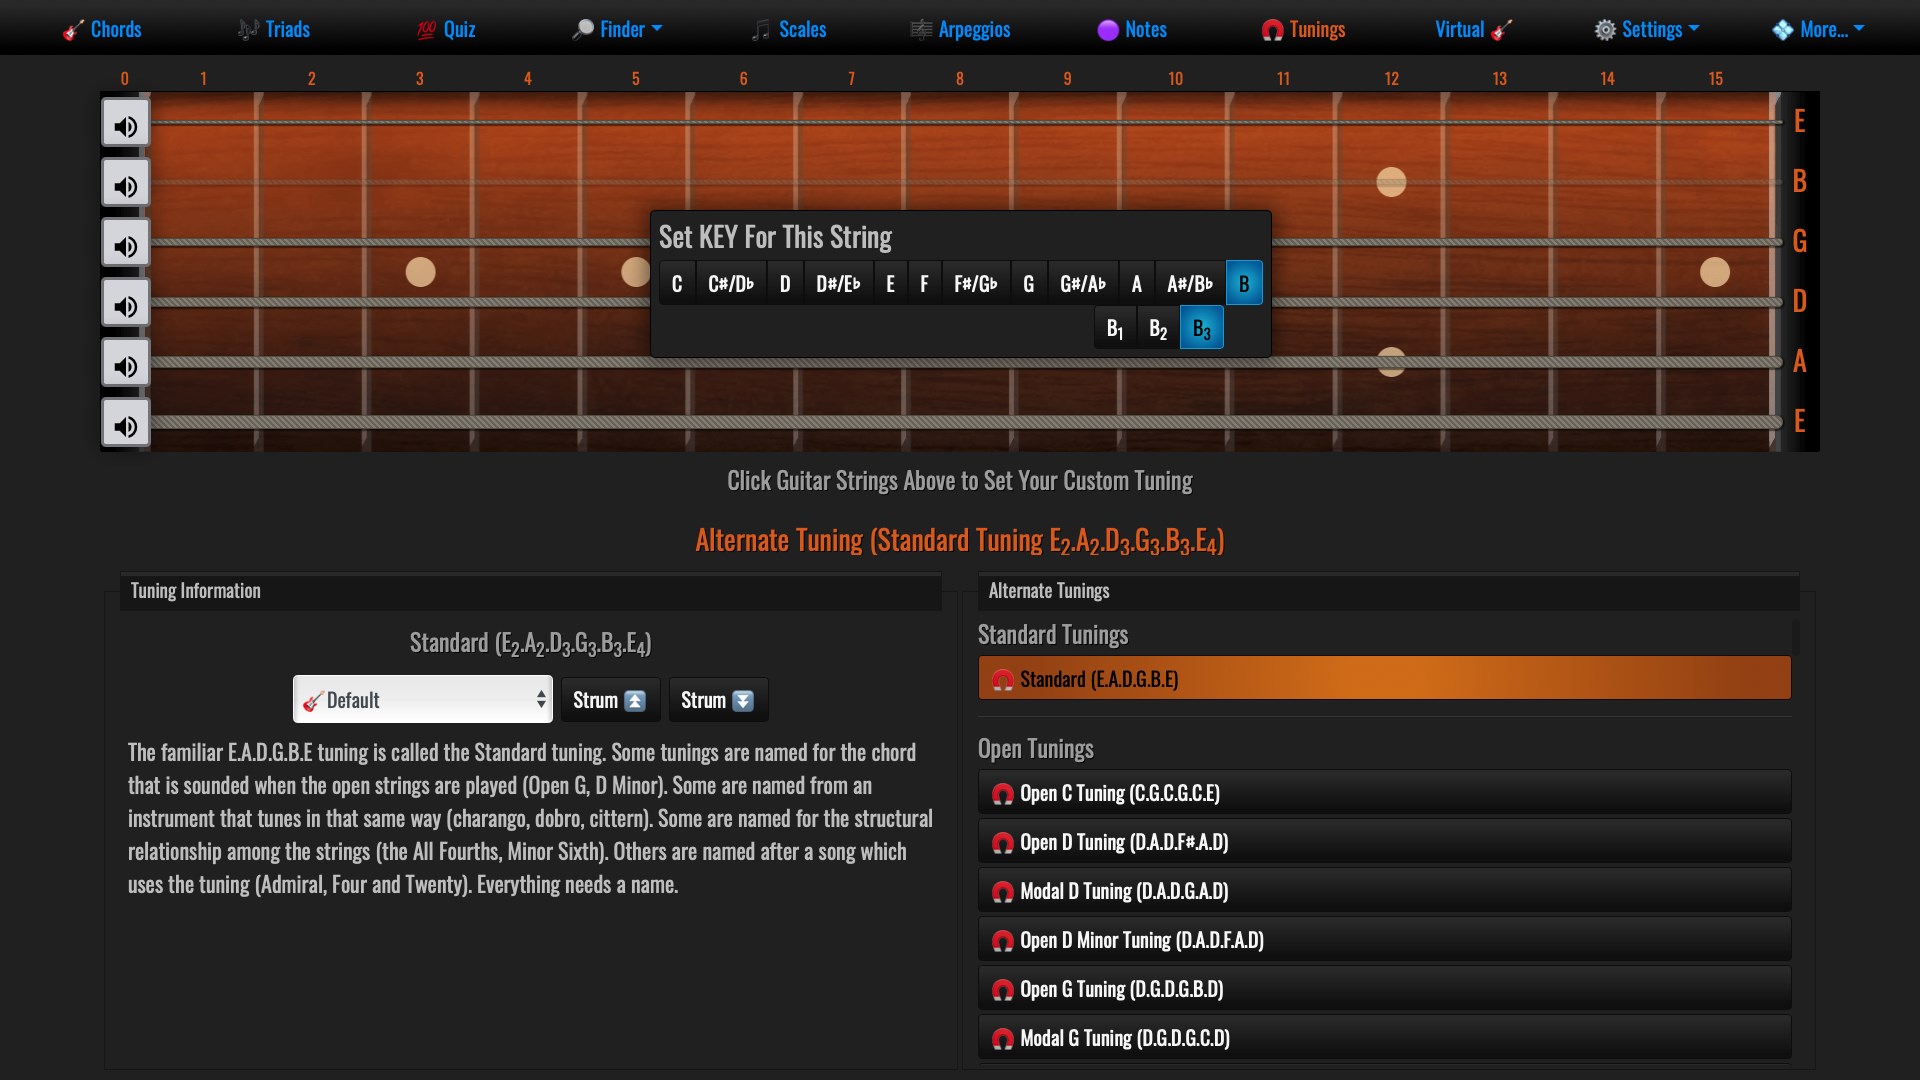Set string key to C#/Db
This screenshot has width=1920, height=1080.
click(x=731, y=284)
